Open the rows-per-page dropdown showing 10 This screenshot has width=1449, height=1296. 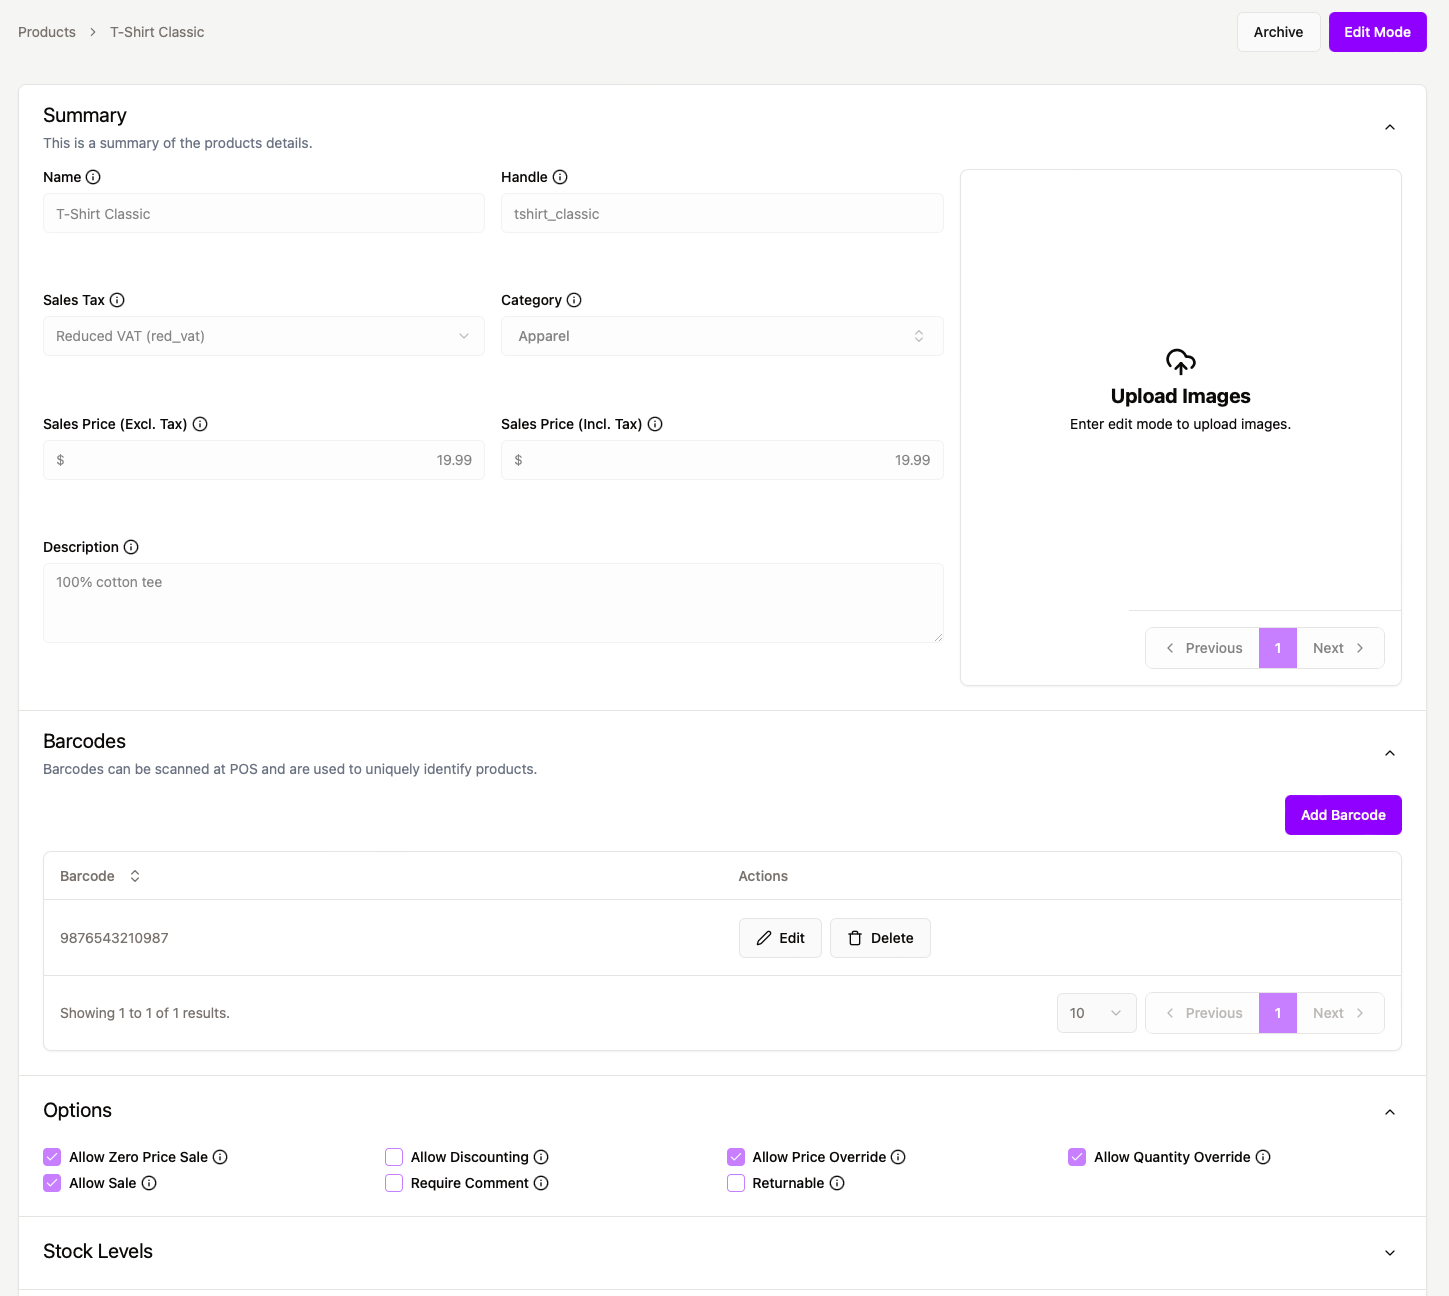coord(1096,1013)
